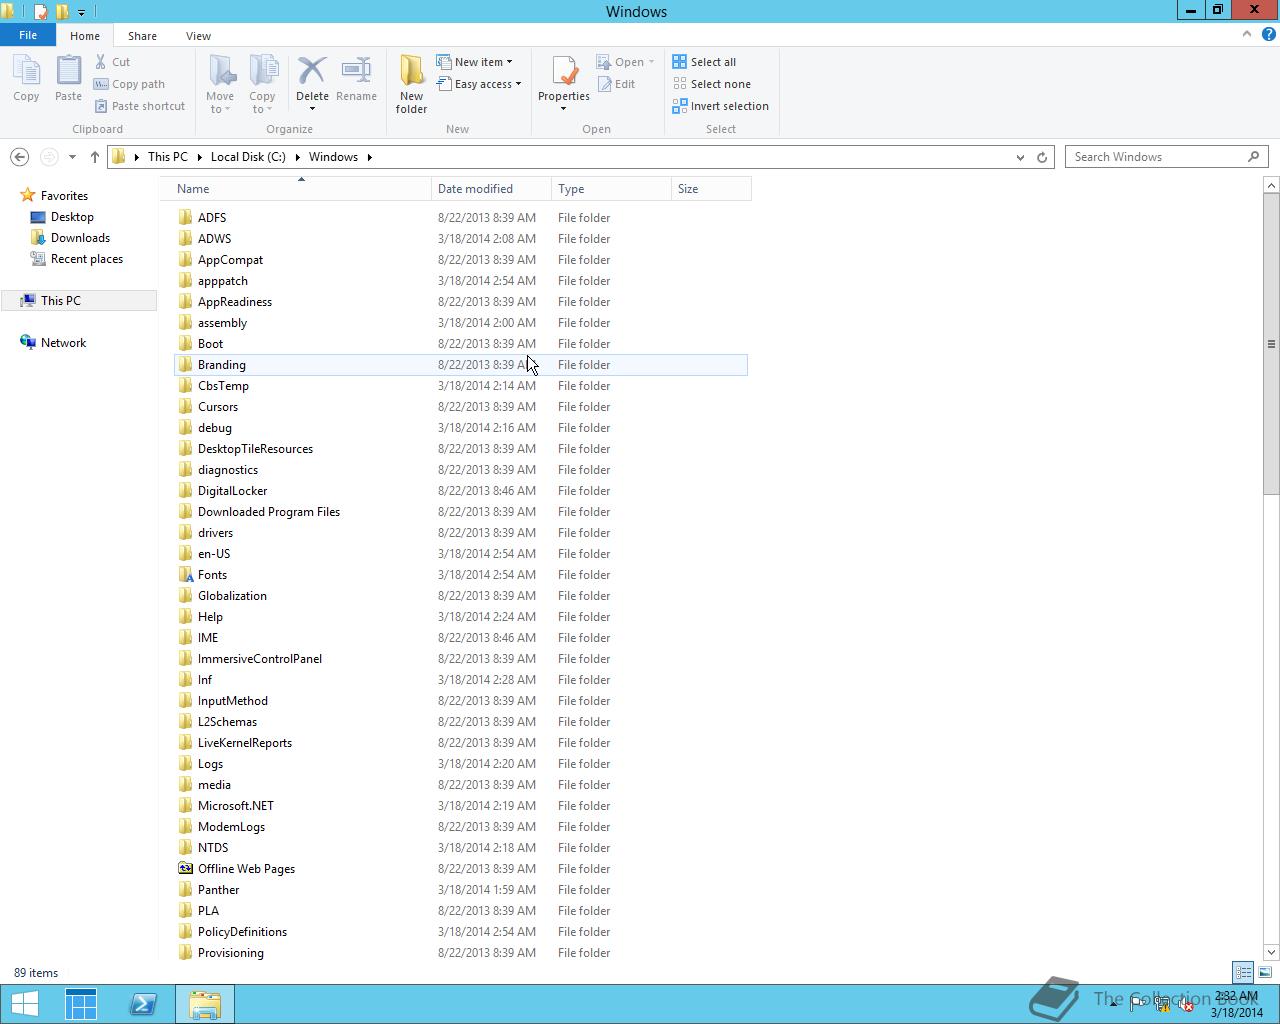Open the Easy access dropdown
The width and height of the screenshot is (1280, 1024).
point(479,84)
